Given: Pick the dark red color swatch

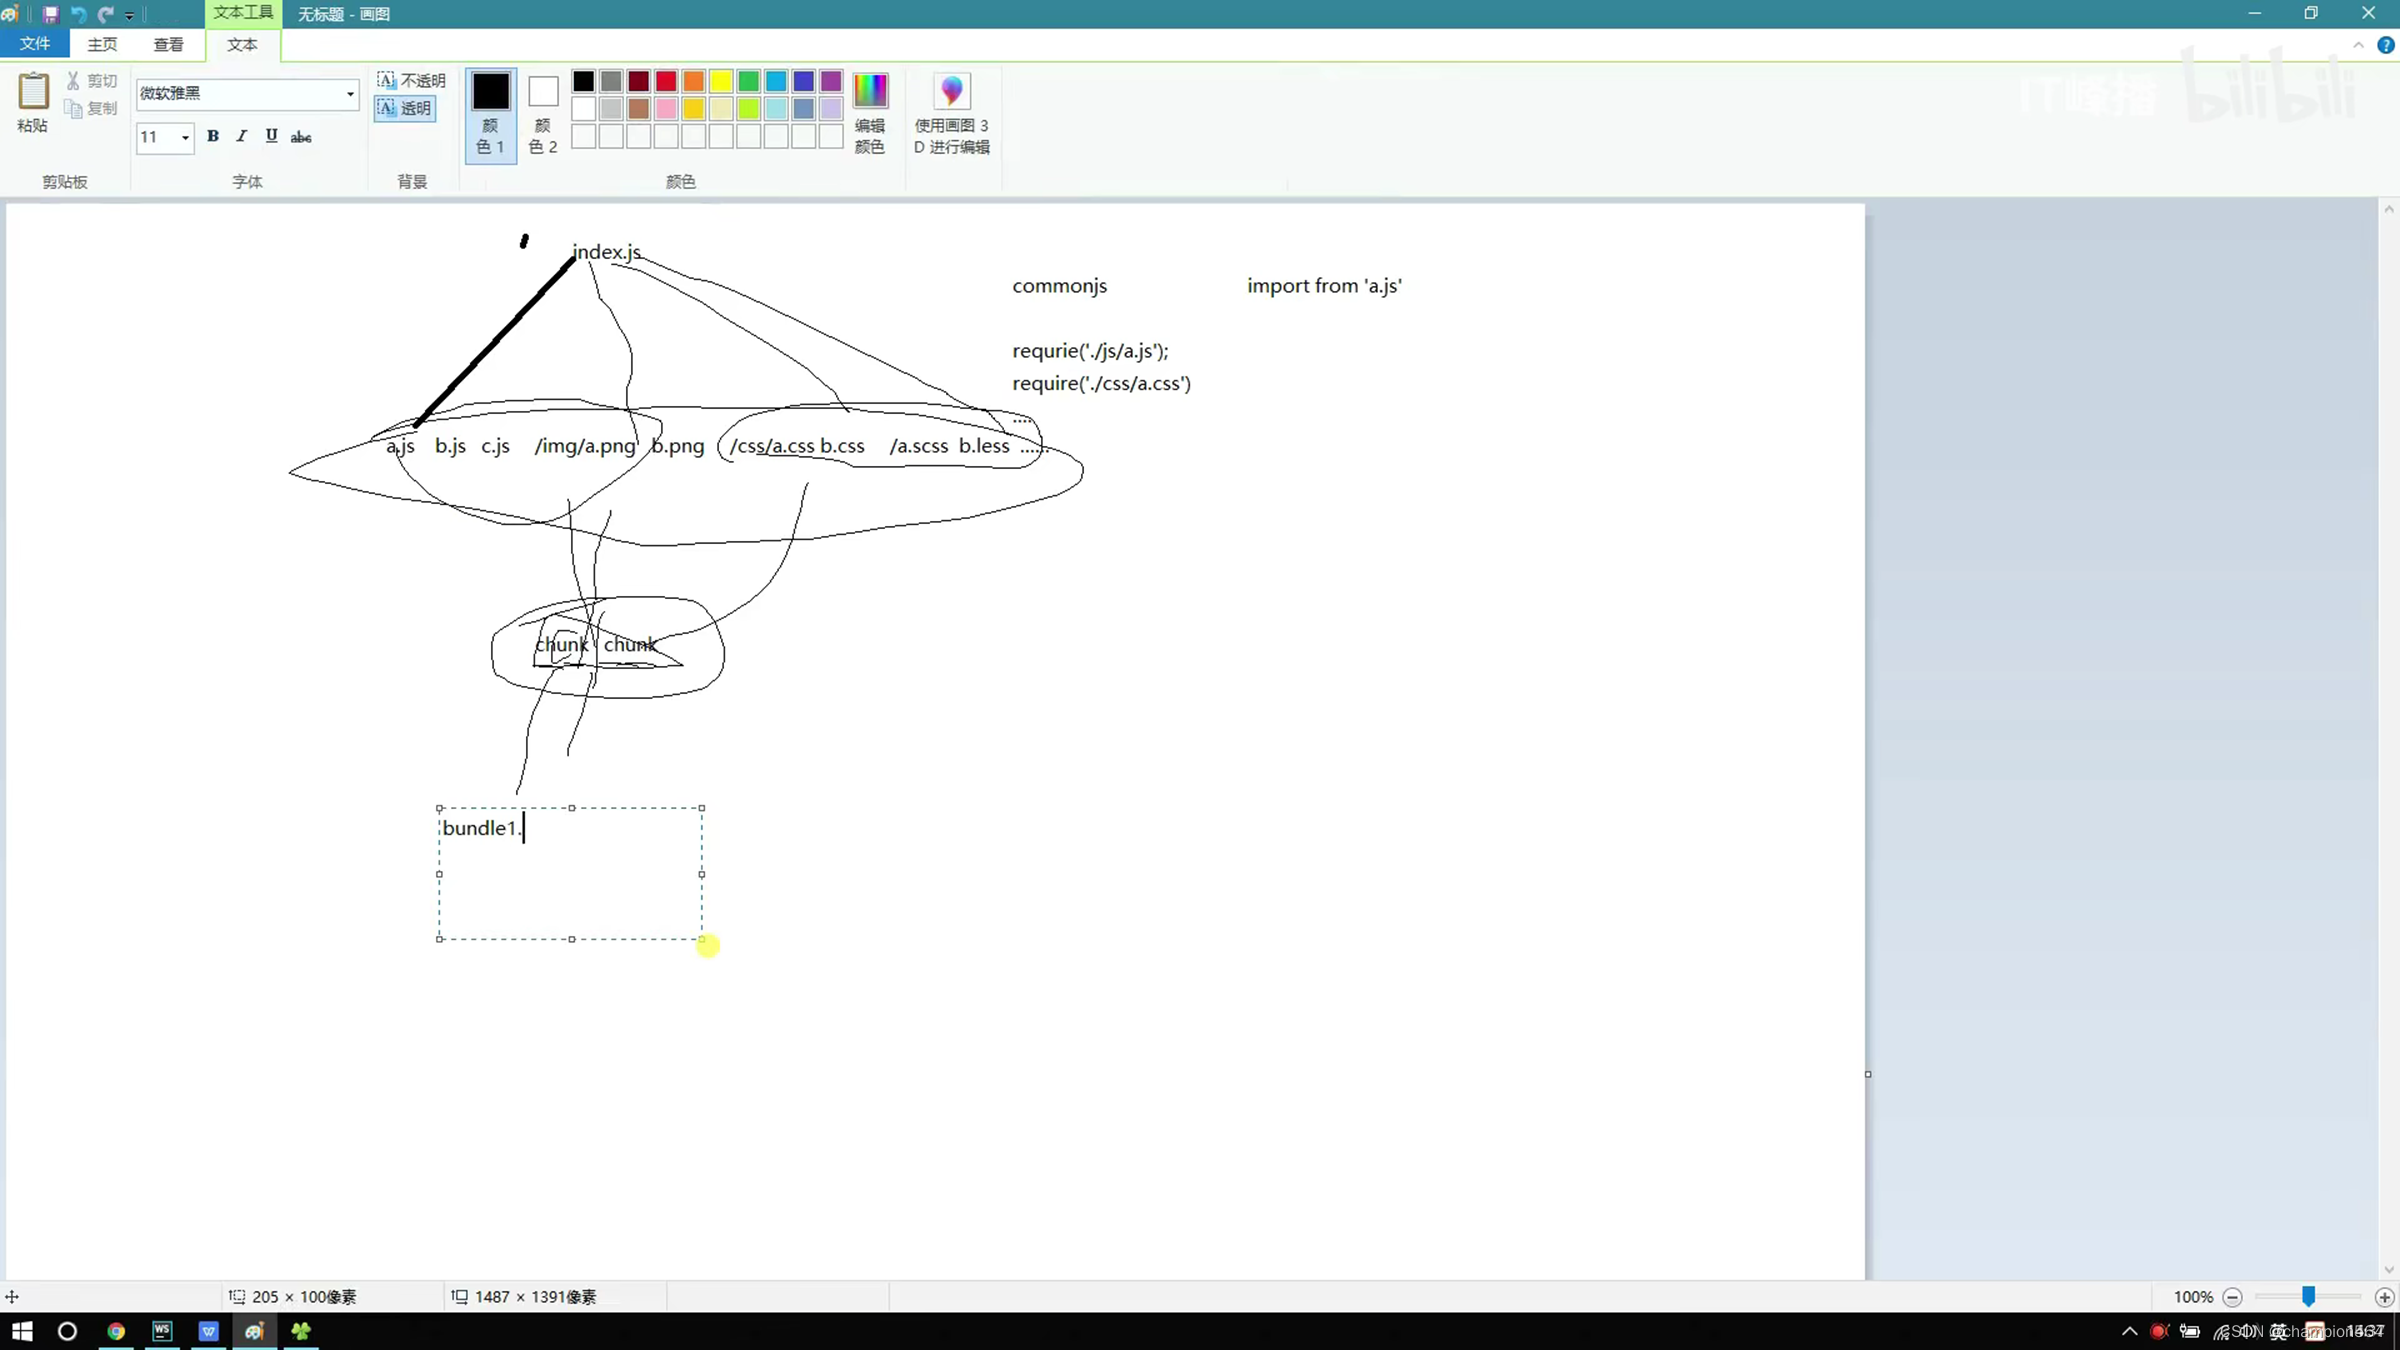Looking at the screenshot, I should click(638, 81).
